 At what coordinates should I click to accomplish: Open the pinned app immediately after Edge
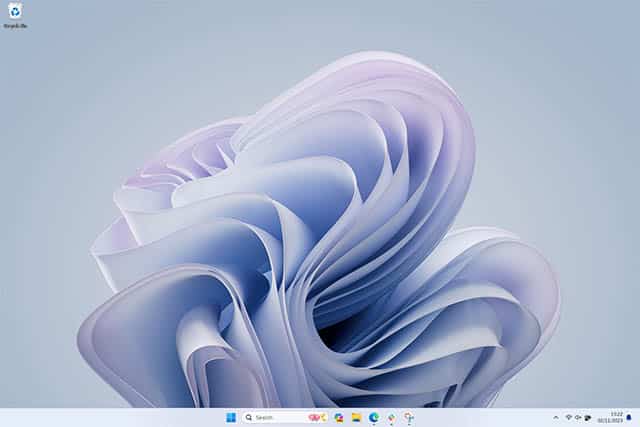[x=391, y=417]
